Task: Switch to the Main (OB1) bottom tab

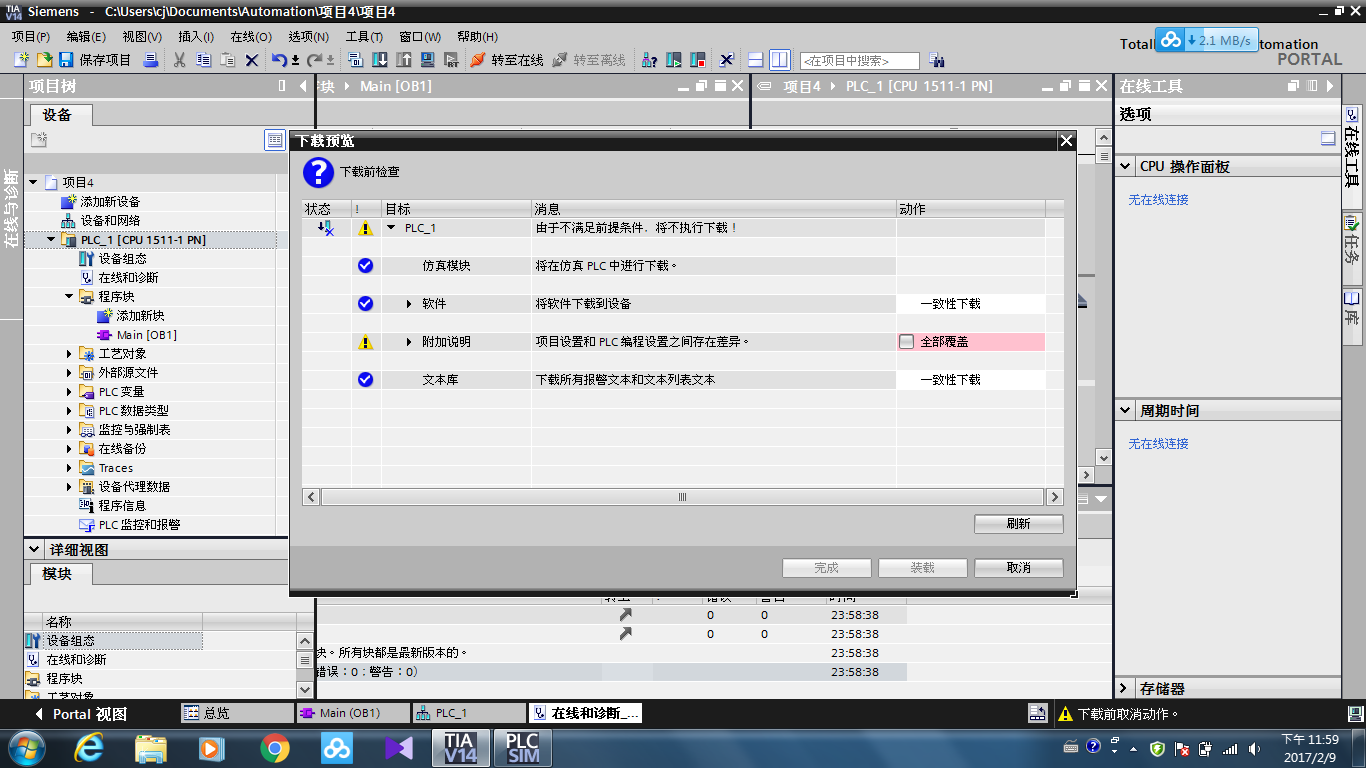Action: 351,713
